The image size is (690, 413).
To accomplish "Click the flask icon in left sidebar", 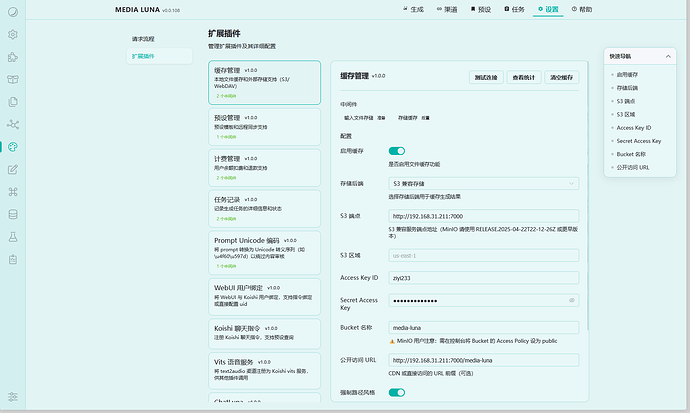I will point(13,236).
